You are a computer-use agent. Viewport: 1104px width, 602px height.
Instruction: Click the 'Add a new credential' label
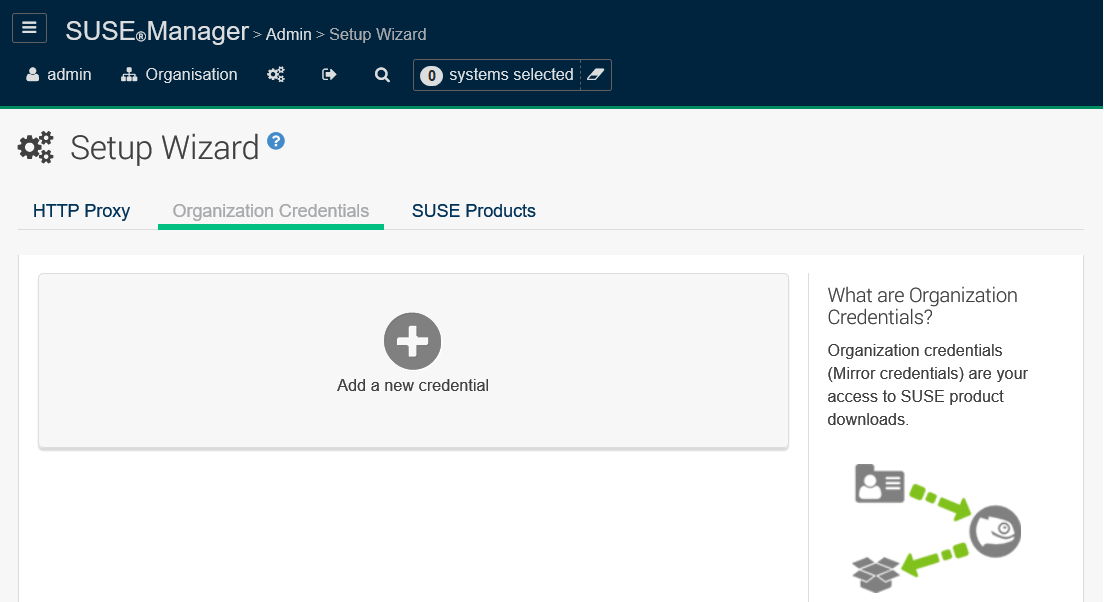(x=412, y=385)
